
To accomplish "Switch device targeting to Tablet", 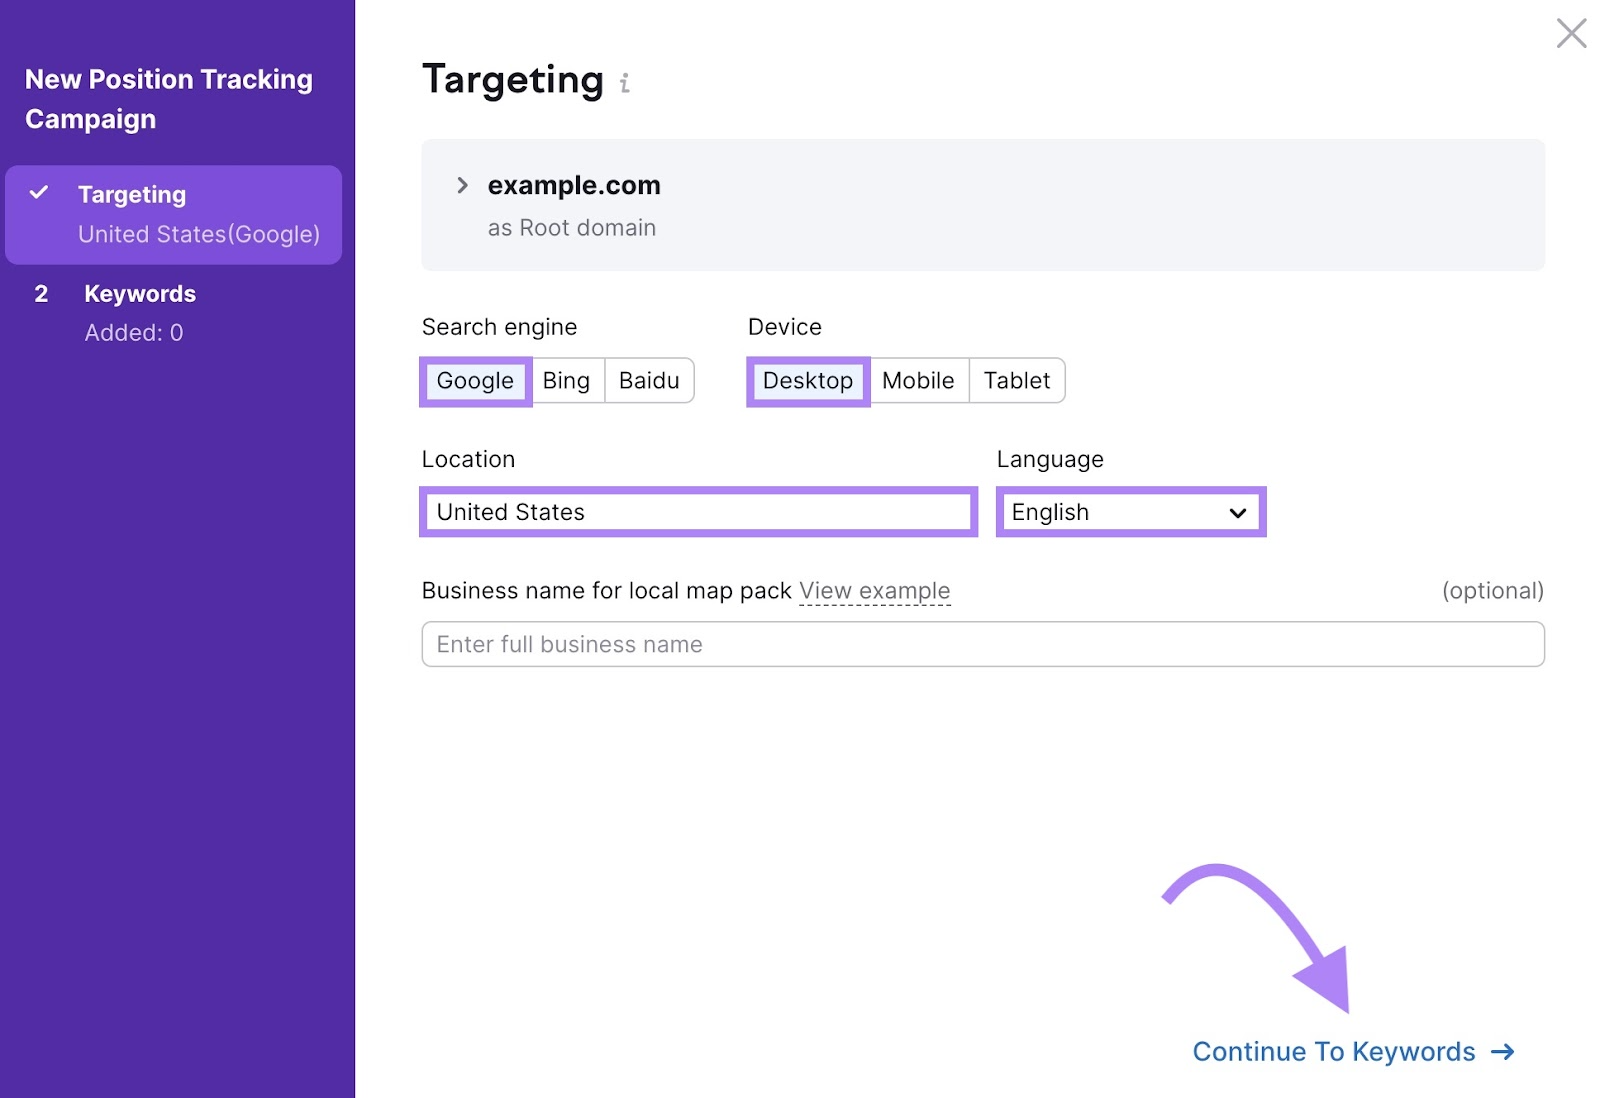I will pos(1017,381).
